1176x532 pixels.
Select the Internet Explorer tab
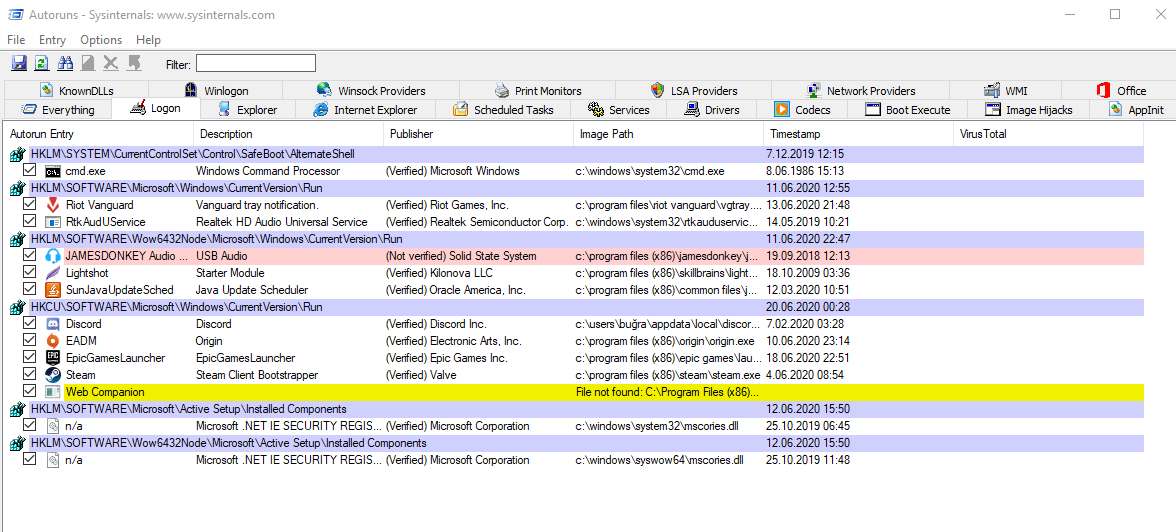click(x=367, y=110)
